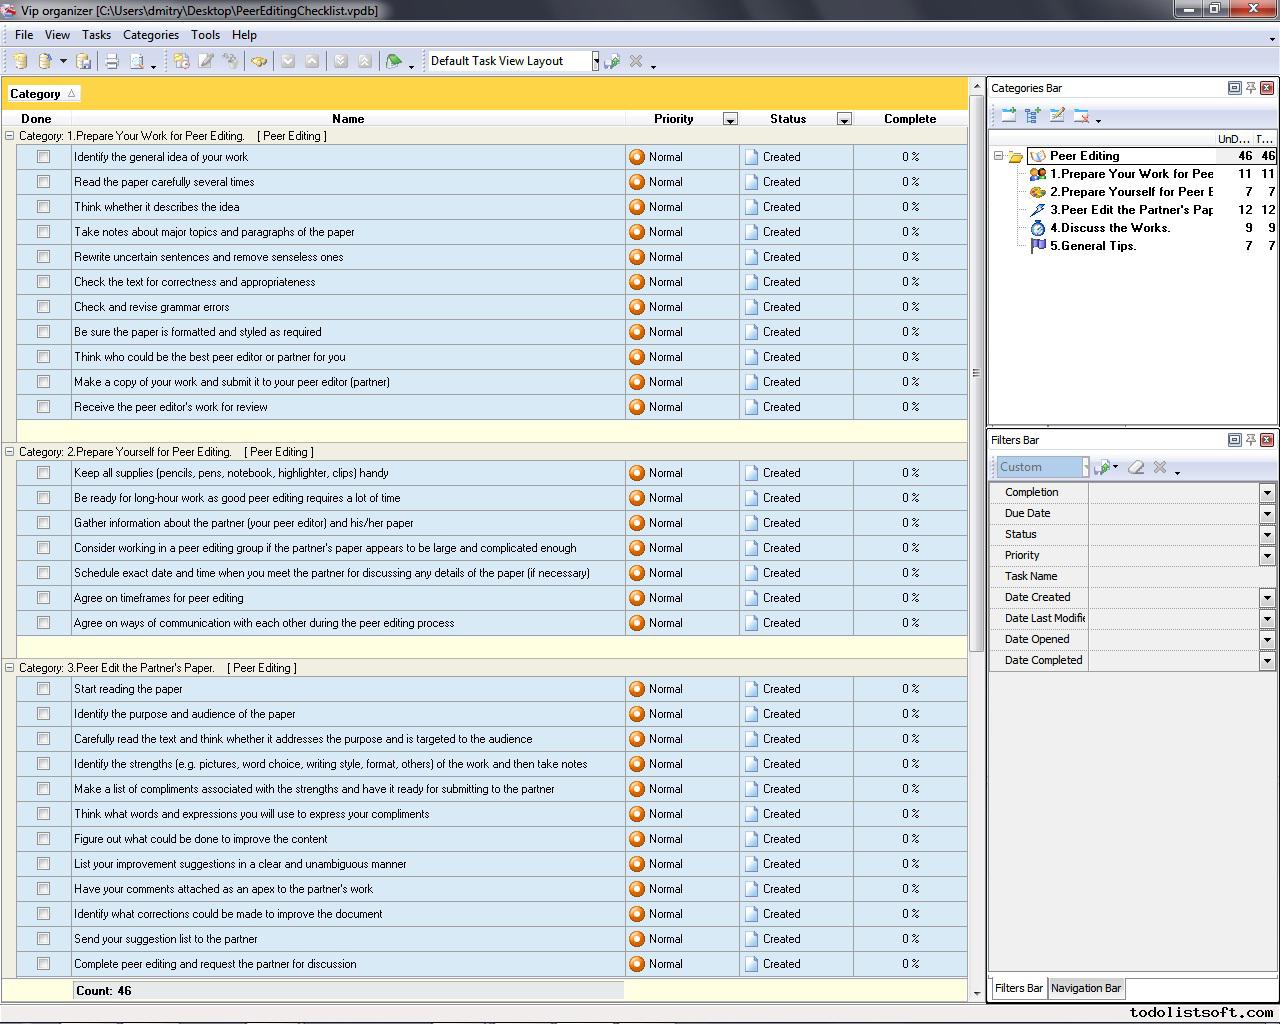This screenshot has width=1280, height=1024.
Task: Open the Completion filter dropdown
Action: click(x=1266, y=492)
